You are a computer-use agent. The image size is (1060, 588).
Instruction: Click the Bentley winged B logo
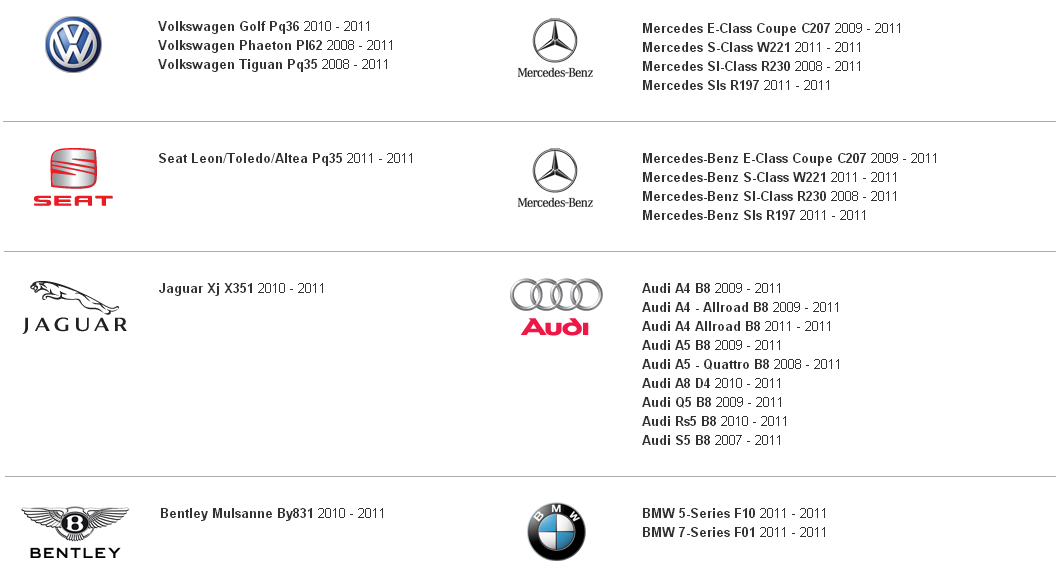pyautogui.click(x=74, y=533)
